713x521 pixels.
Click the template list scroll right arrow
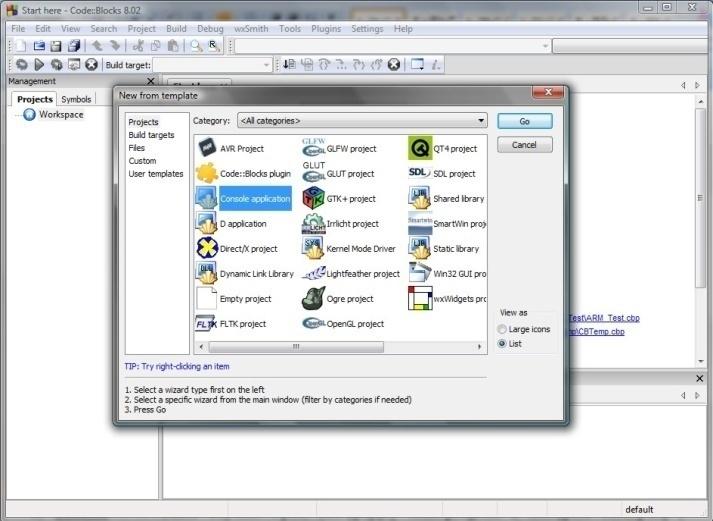pos(479,347)
